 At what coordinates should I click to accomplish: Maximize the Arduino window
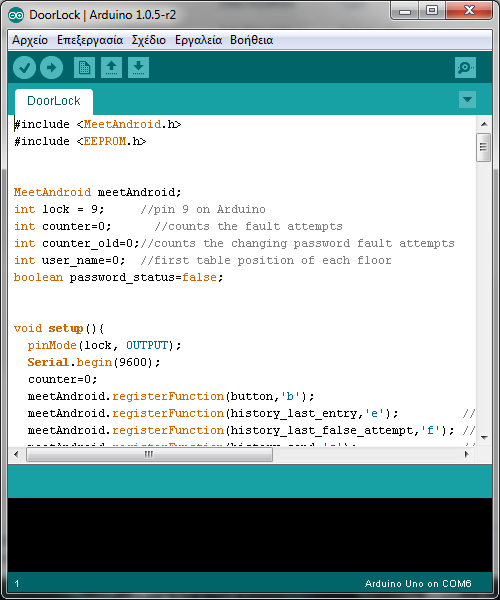point(432,10)
